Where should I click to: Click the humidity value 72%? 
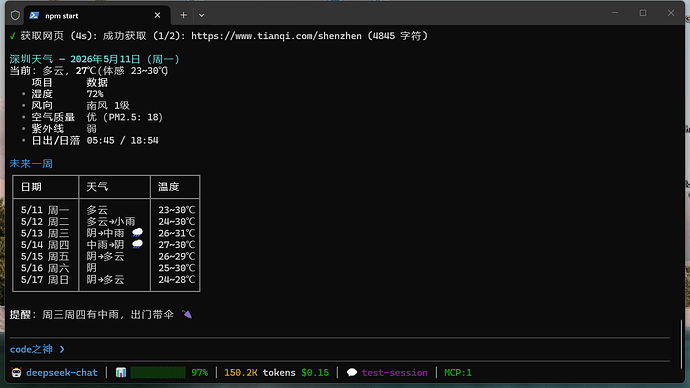click(x=95, y=94)
